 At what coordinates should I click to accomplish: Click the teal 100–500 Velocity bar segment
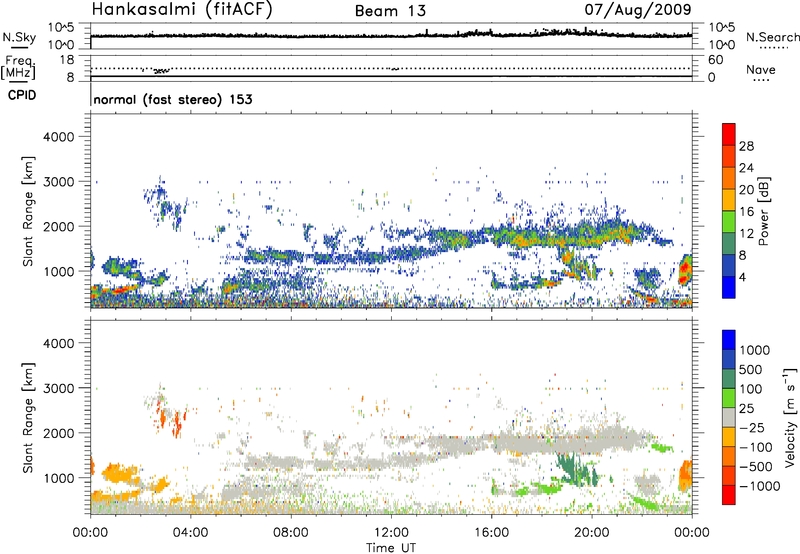[x=729, y=379]
